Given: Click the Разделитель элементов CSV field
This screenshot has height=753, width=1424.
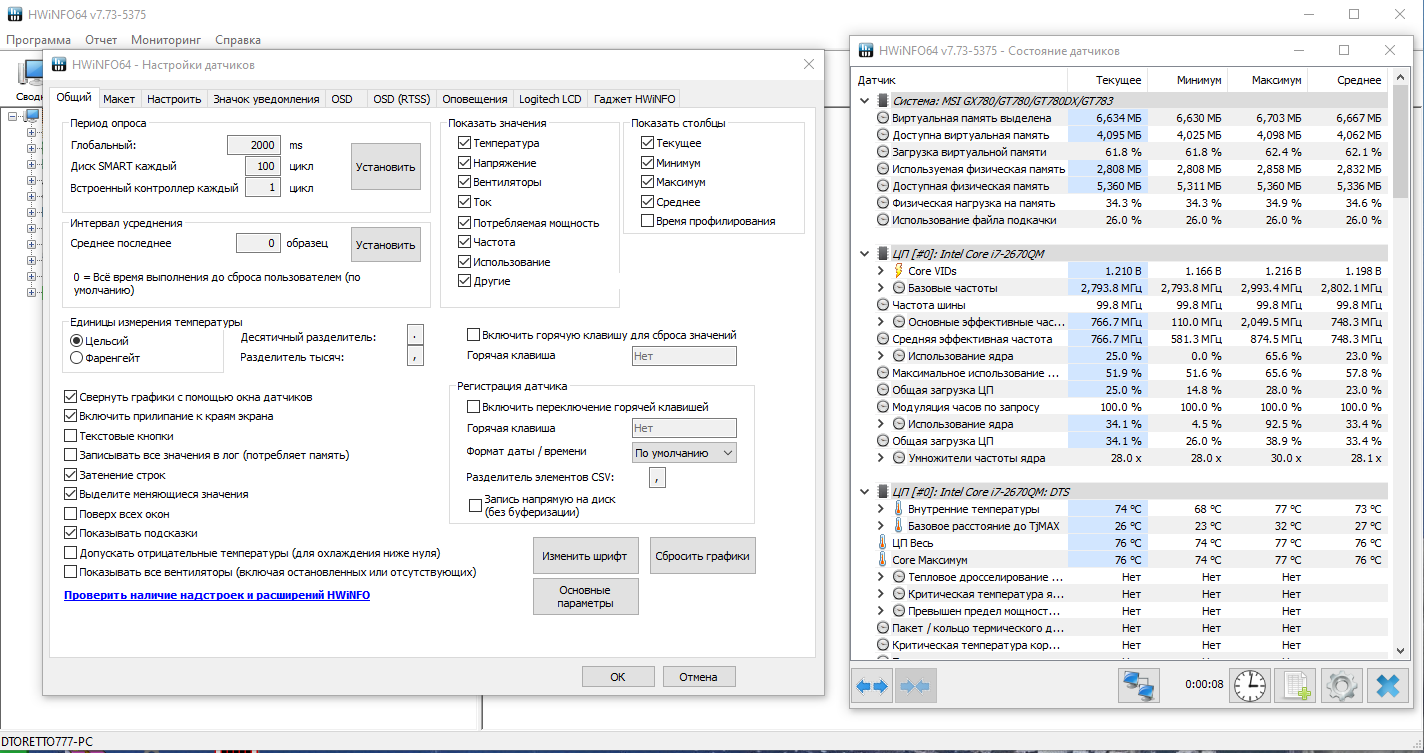Looking at the screenshot, I should [x=657, y=478].
